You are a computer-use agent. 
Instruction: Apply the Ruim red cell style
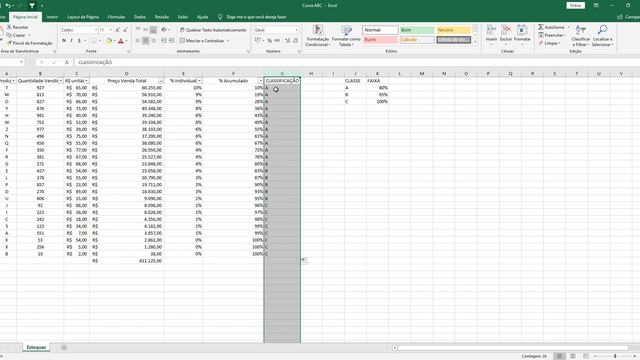pos(380,40)
